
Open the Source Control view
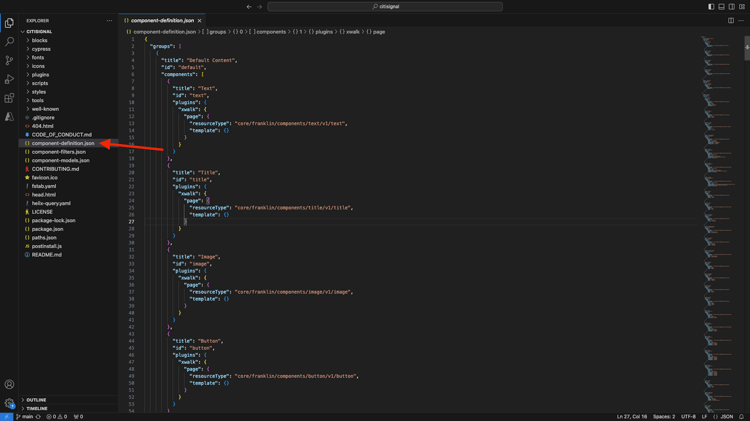[x=9, y=60]
